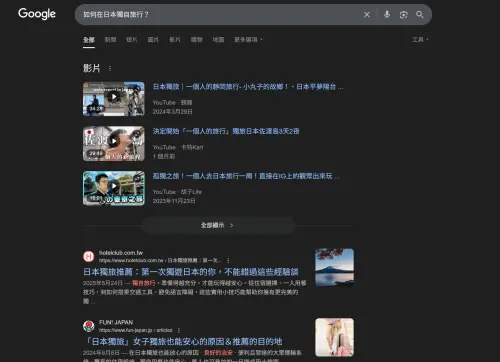Open result 「日本獨旅」女子獨旅也能安心的原因
The width and height of the screenshot is (500, 362).
(x=183, y=342)
